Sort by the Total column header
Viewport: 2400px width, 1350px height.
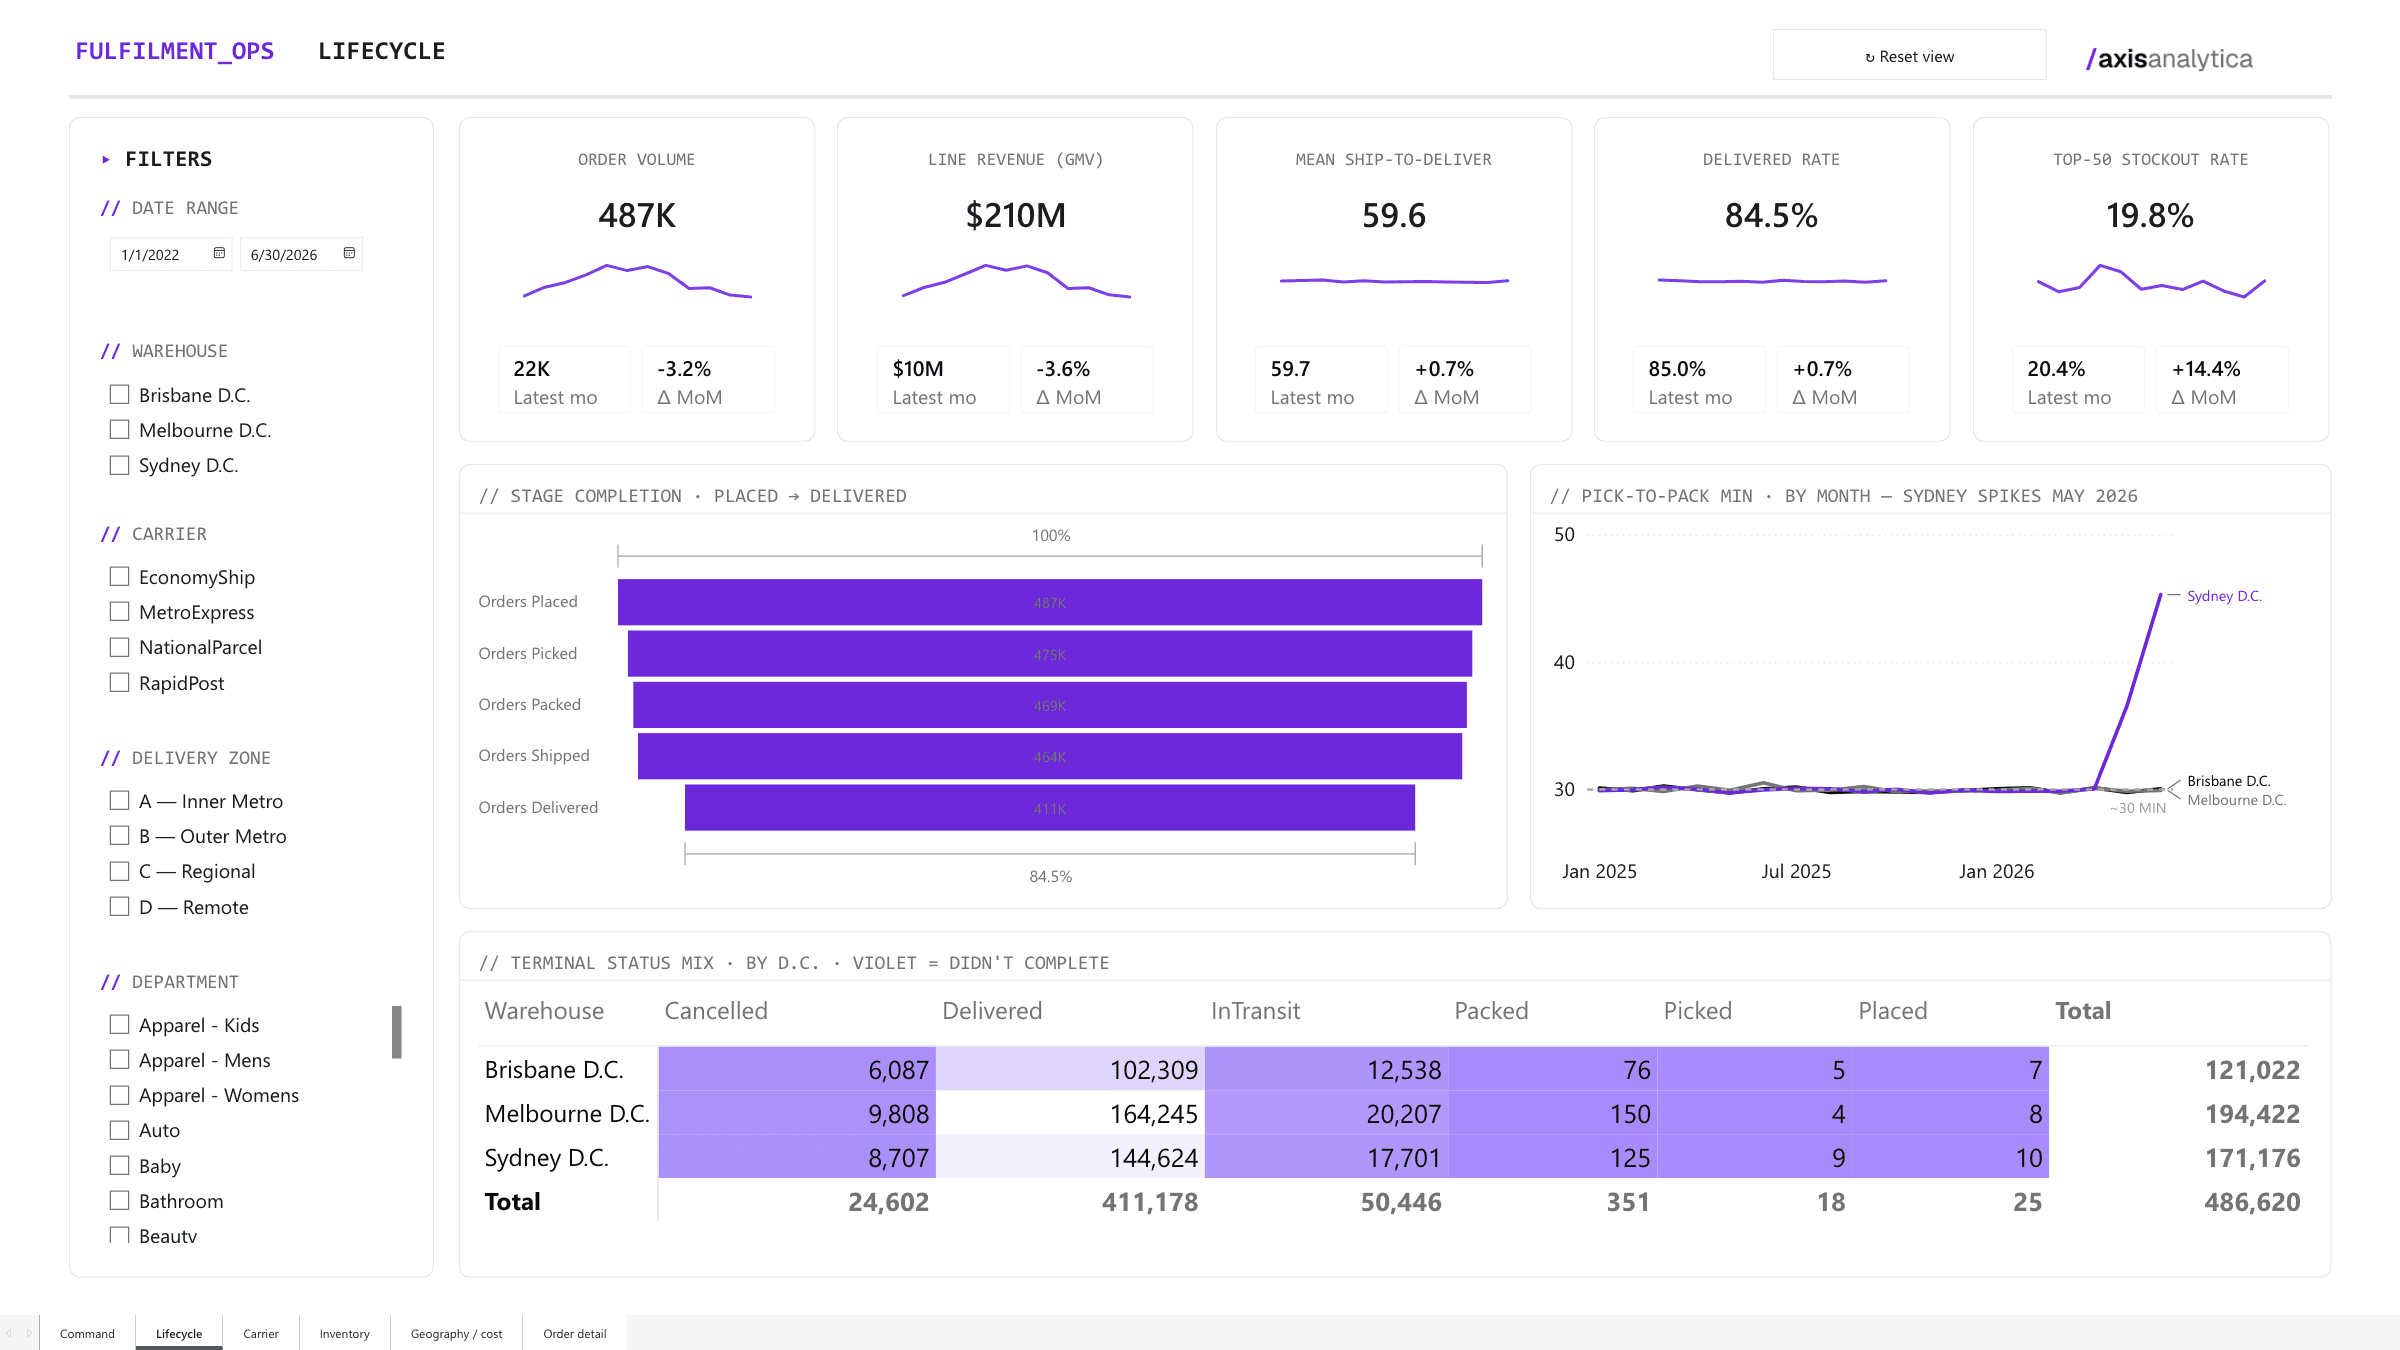(2083, 1011)
